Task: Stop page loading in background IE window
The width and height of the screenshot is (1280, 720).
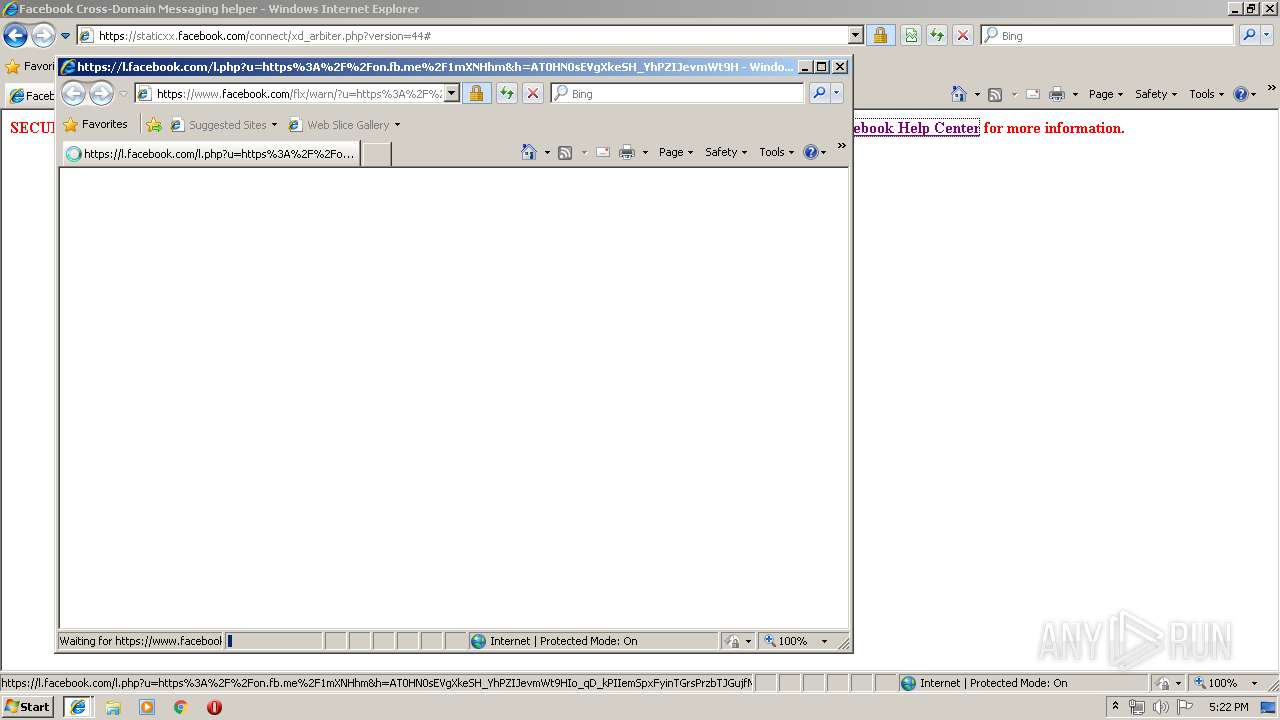Action: click(963, 35)
